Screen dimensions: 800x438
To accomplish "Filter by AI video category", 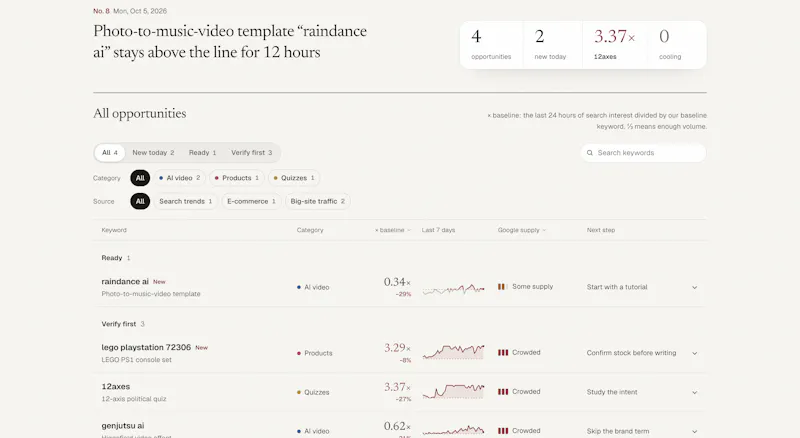I will [x=180, y=178].
